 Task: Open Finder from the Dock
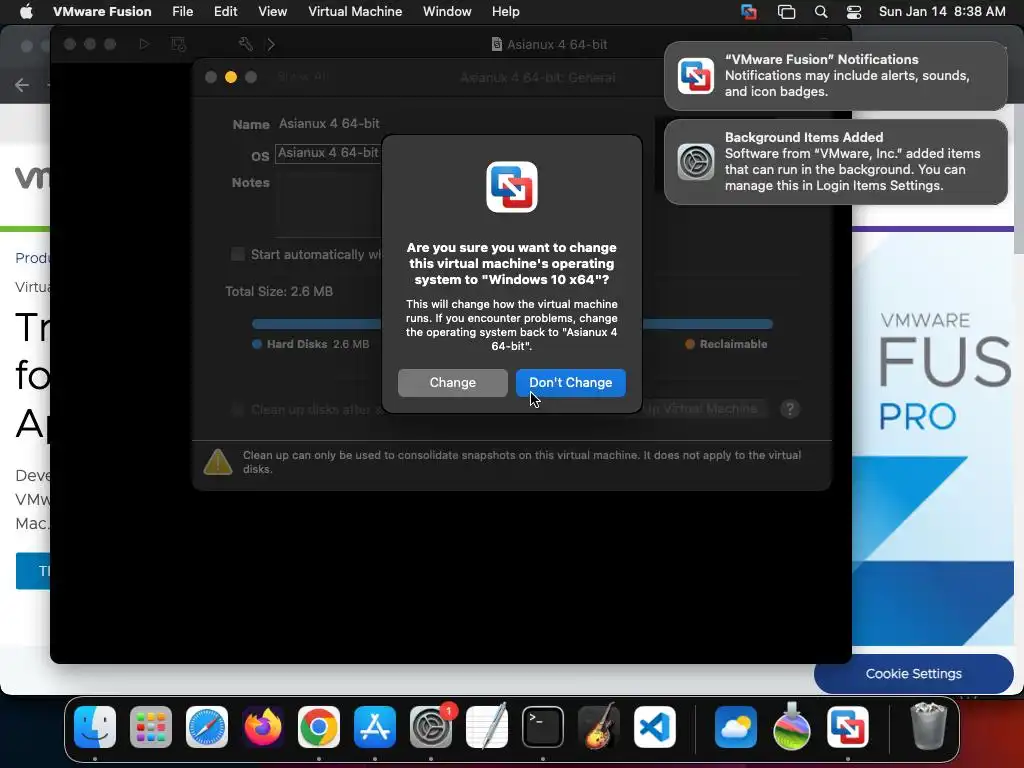(95, 727)
